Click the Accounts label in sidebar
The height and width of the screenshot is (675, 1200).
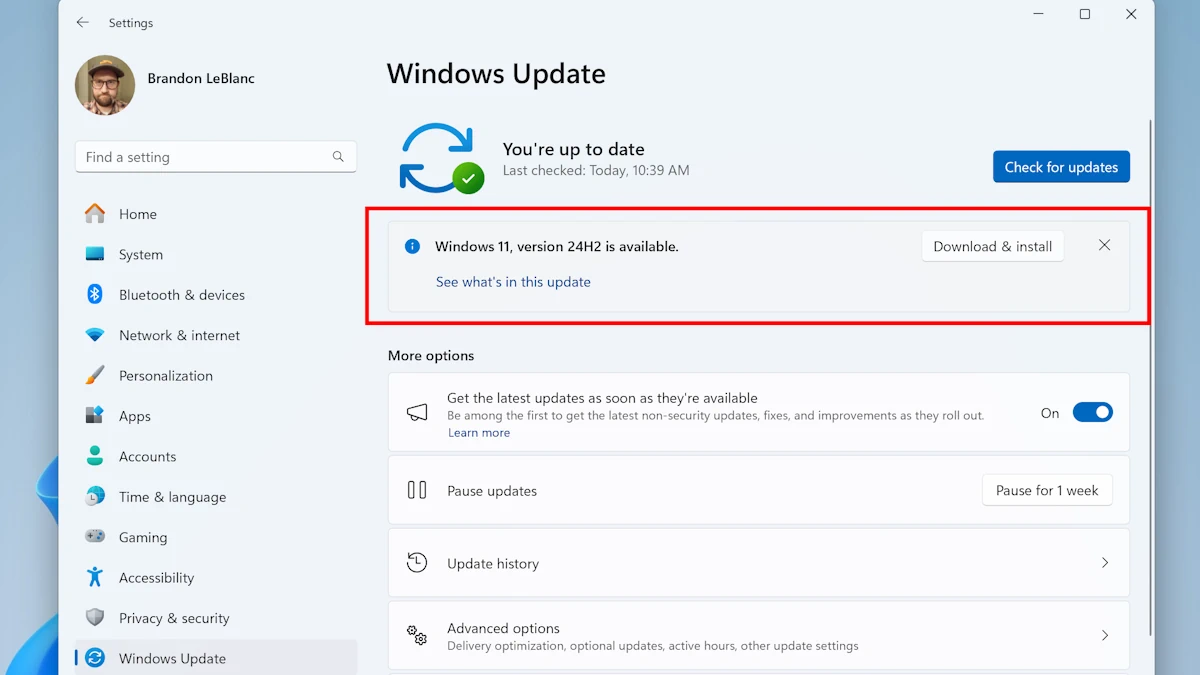point(147,456)
